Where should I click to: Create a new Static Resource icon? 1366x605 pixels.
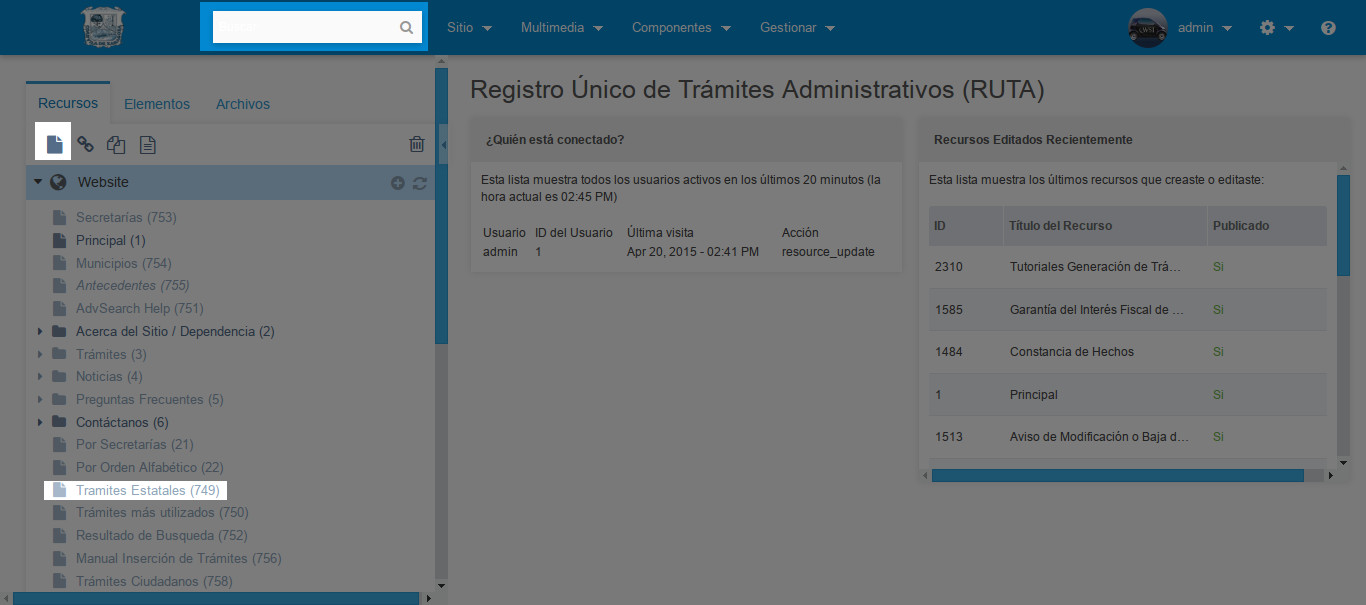[x=147, y=145]
